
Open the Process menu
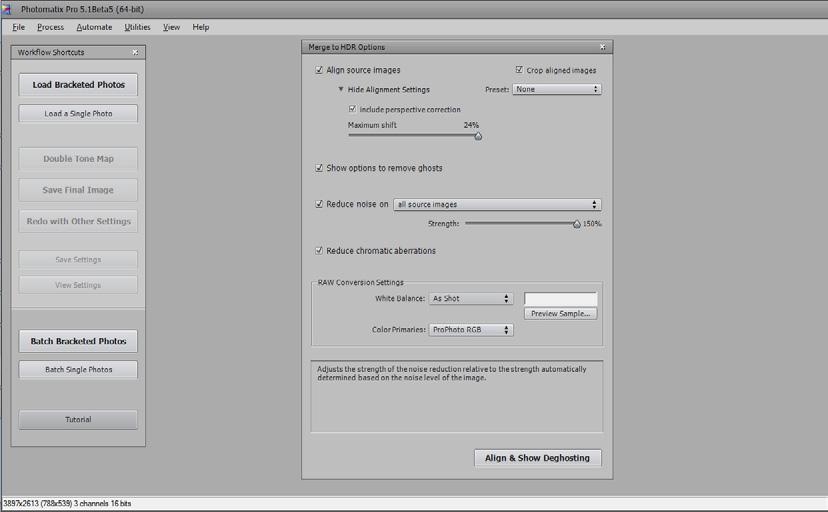click(50, 27)
